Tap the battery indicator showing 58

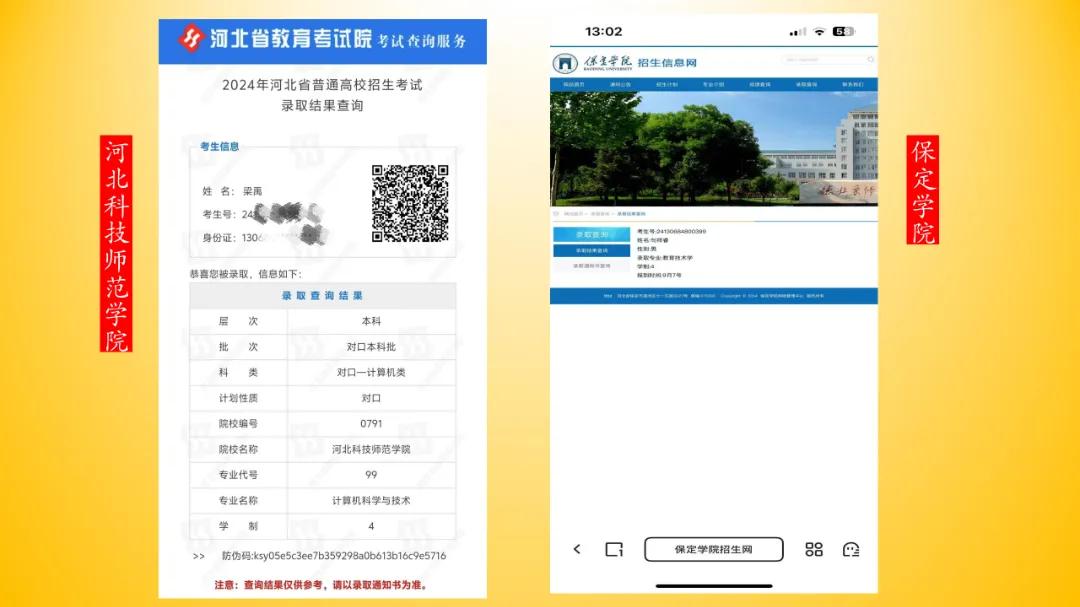844,32
